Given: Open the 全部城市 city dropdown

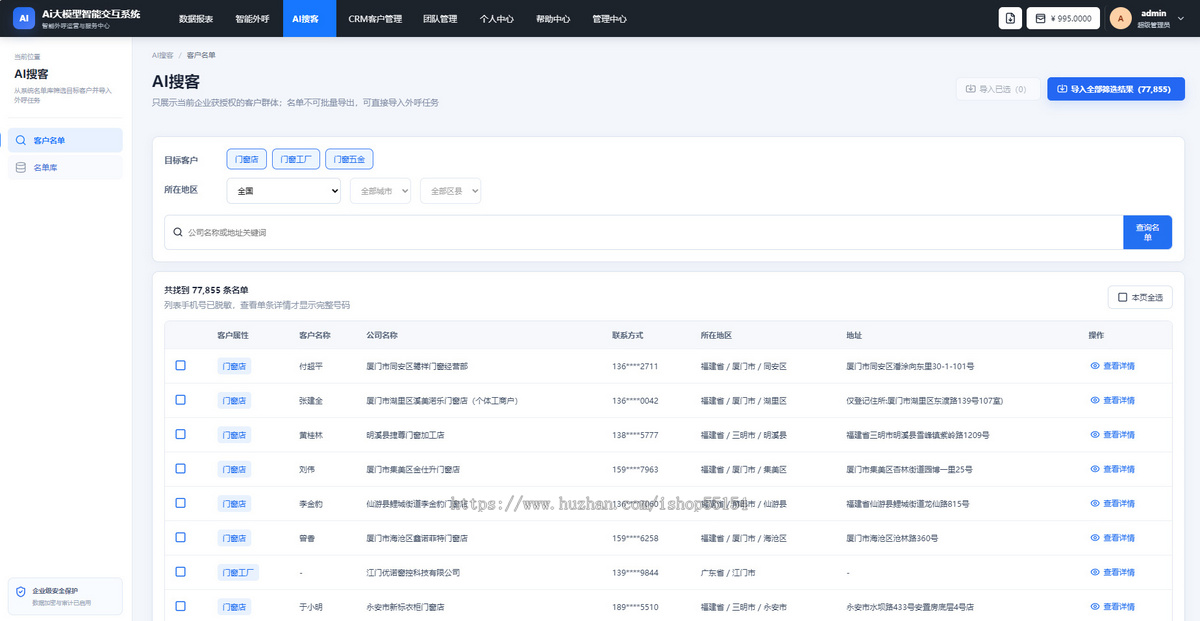Looking at the screenshot, I should point(380,190).
